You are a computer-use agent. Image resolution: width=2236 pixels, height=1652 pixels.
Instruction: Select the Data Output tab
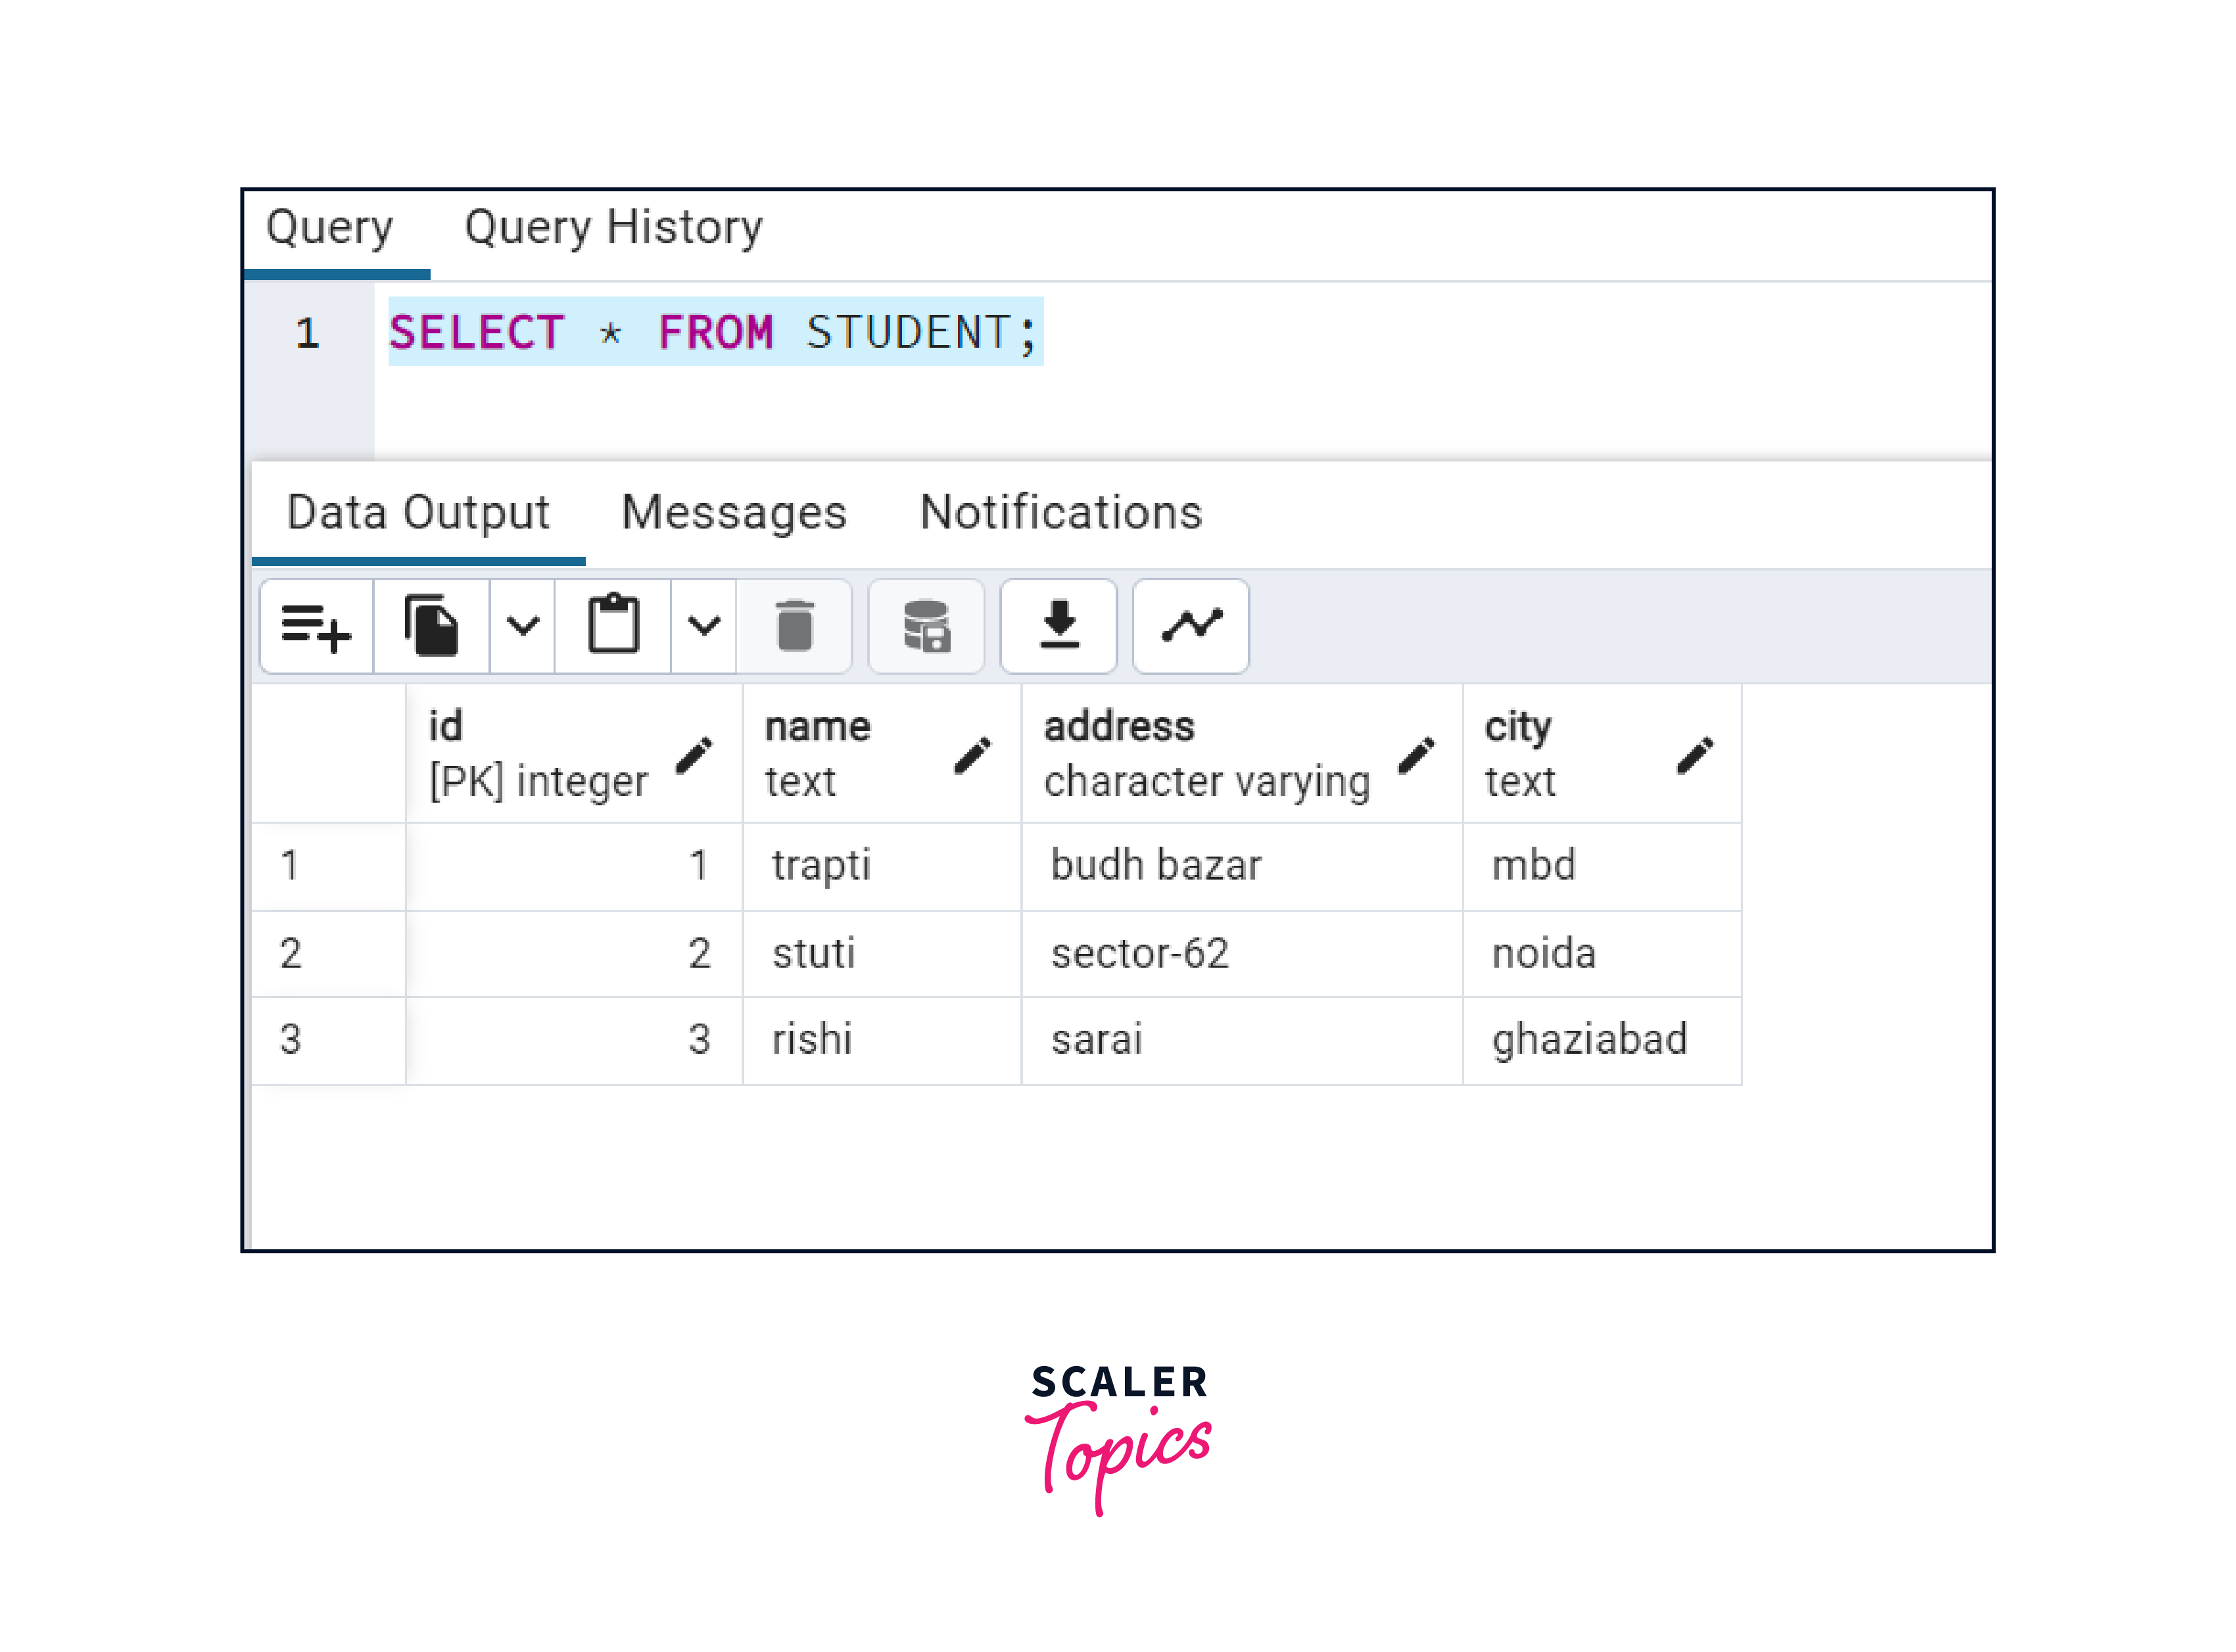click(418, 513)
